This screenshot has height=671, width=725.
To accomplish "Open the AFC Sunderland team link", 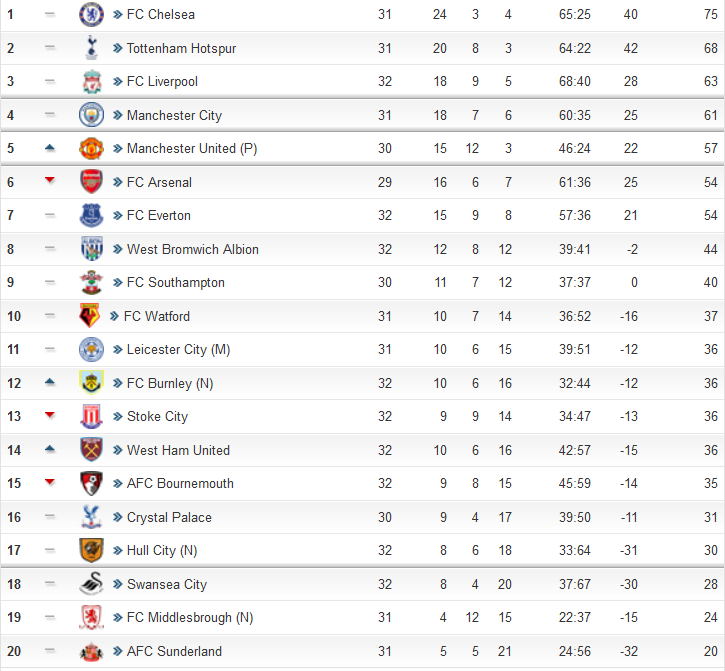I will tap(174, 651).
